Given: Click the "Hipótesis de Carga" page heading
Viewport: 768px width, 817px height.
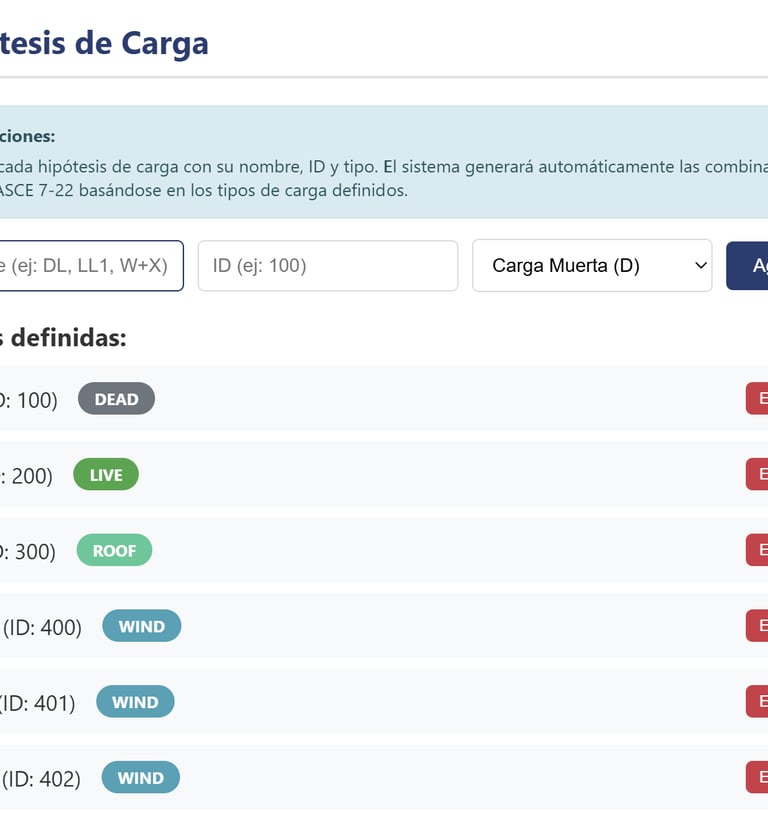Looking at the screenshot, I should 104,43.
